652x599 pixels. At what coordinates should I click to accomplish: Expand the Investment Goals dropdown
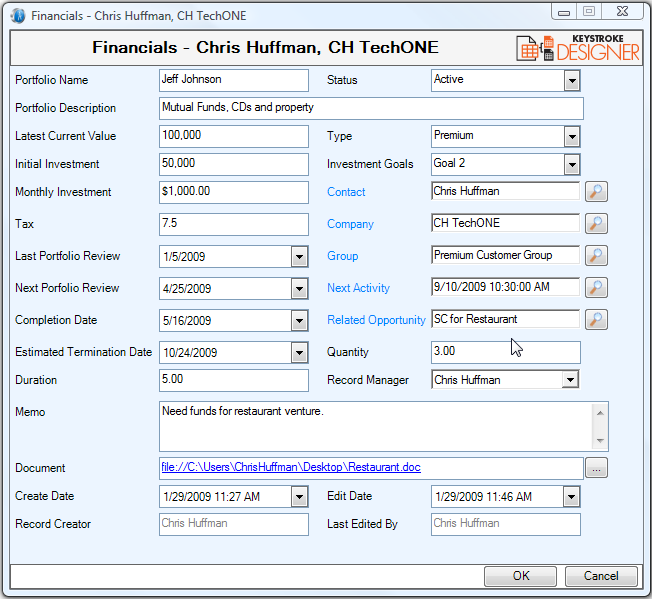pyautogui.click(x=572, y=165)
